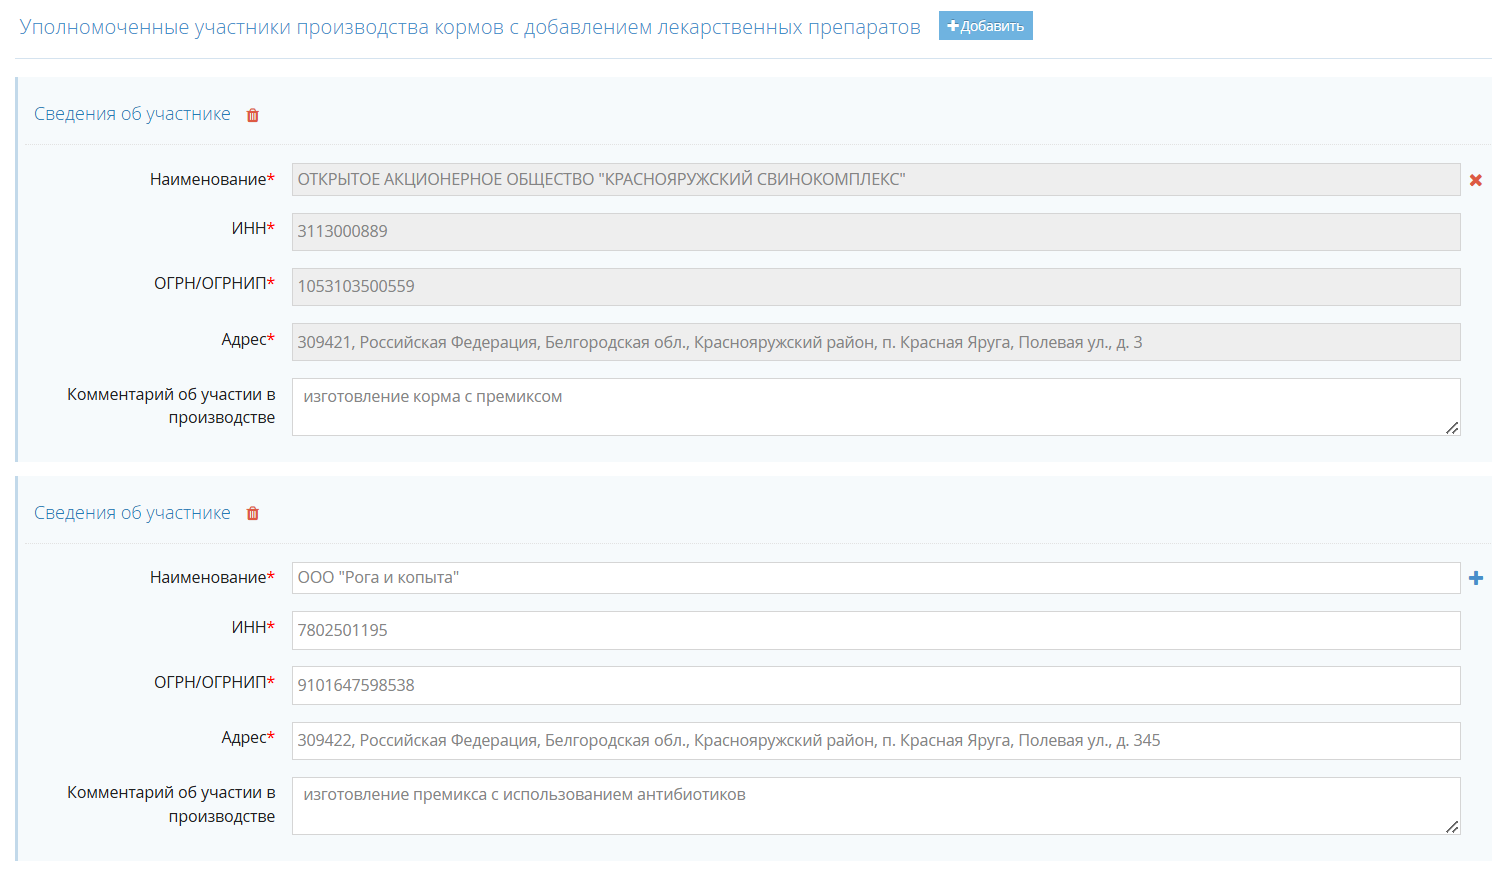The width and height of the screenshot is (1492, 870).
Task: Click the resize handle of first comment textarea
Action: (1452, 428)
